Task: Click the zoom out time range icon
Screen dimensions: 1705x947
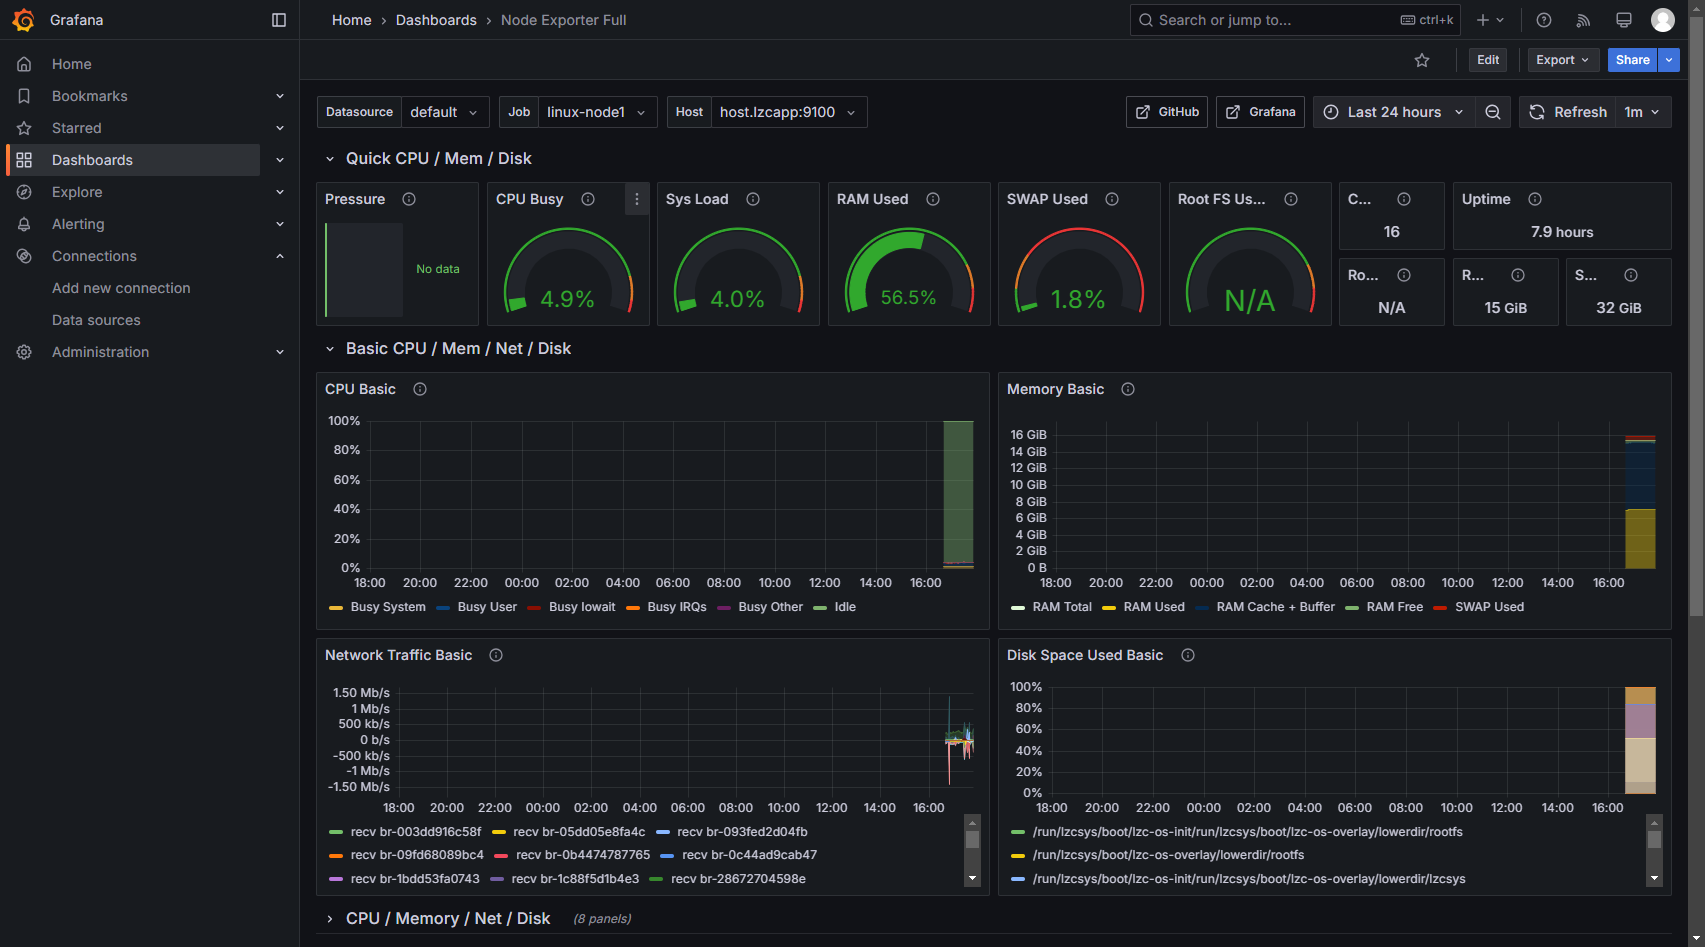Action: tap(1493, 112)
